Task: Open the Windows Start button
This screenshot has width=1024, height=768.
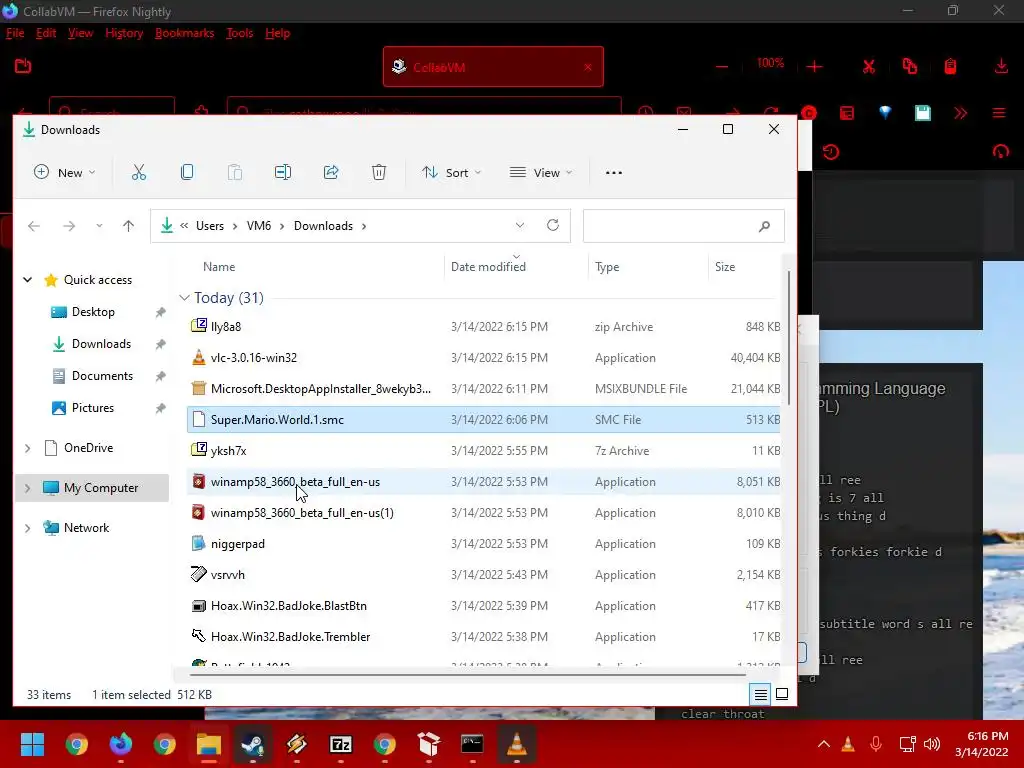Action: click(x=32, y=744)
